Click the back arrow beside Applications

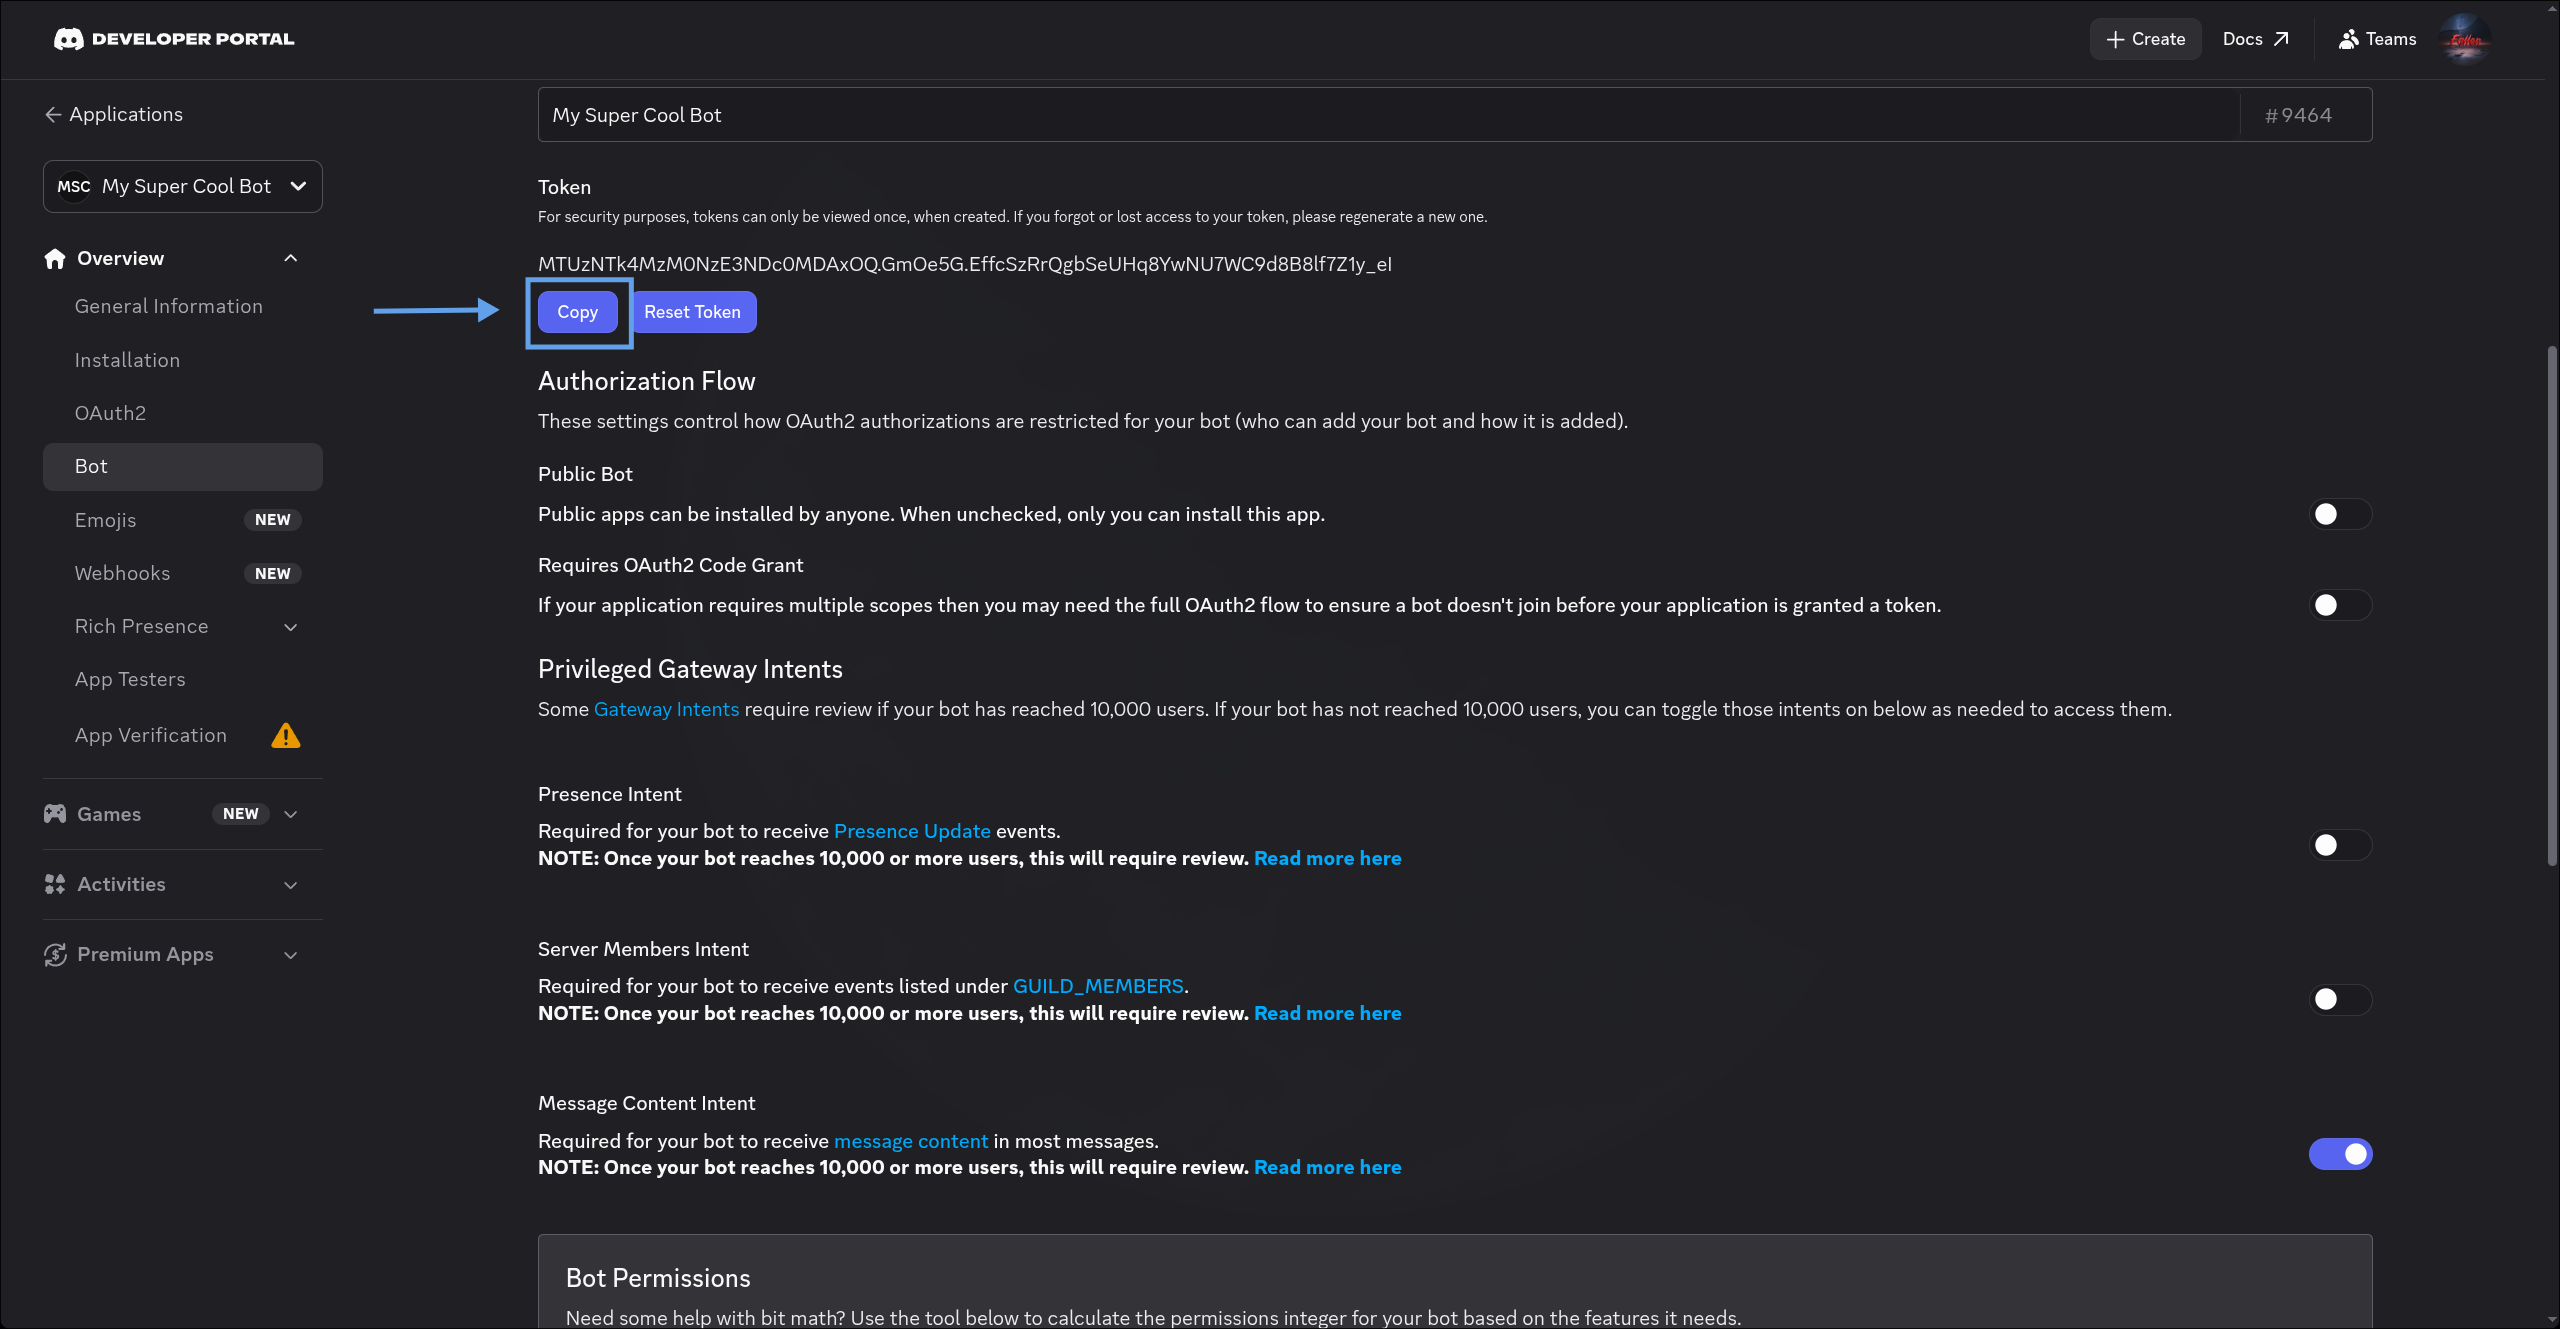tap(53, 115)
